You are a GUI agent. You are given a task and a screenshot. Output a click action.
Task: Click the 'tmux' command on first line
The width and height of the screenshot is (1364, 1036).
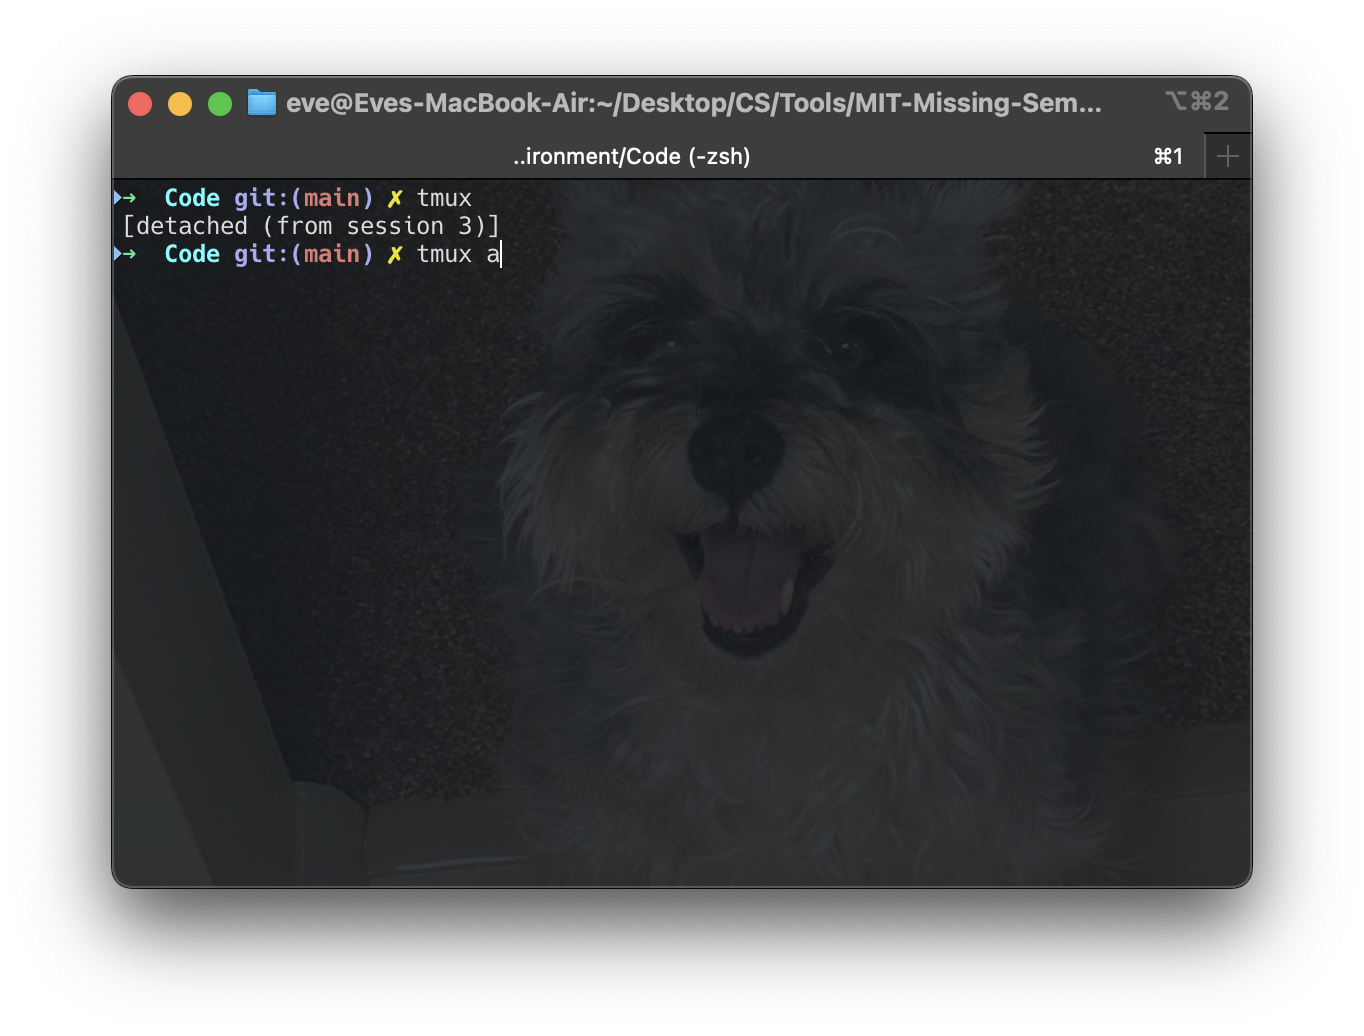pyautogui.click(x=444, y=198)
